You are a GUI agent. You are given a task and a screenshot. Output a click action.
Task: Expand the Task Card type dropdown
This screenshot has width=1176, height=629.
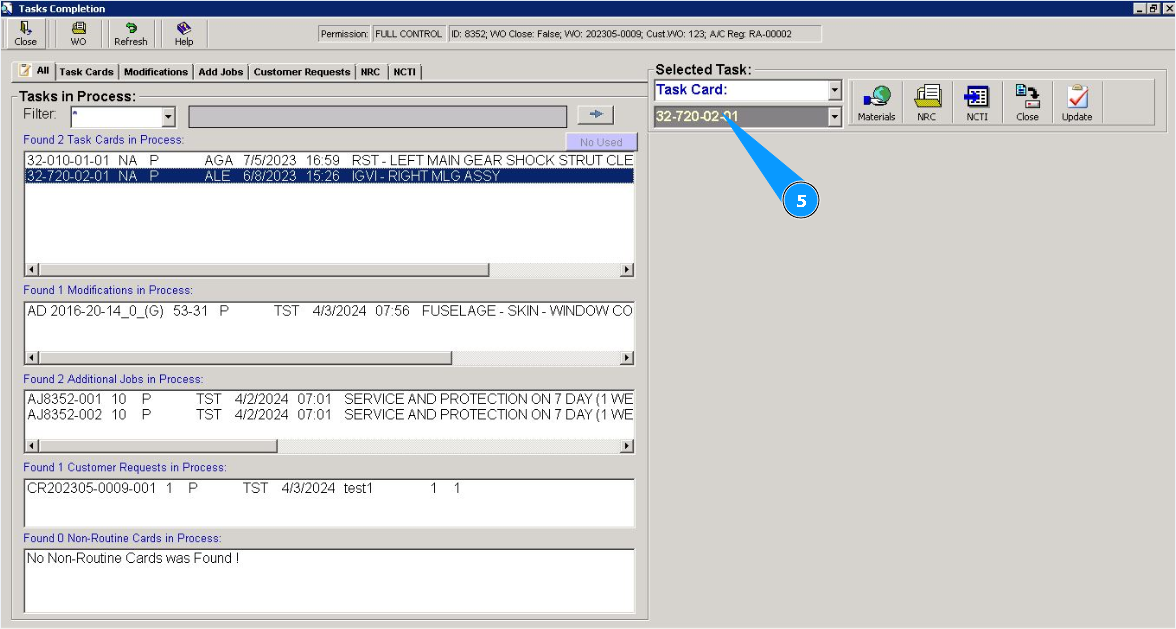(x=835, y=90)
